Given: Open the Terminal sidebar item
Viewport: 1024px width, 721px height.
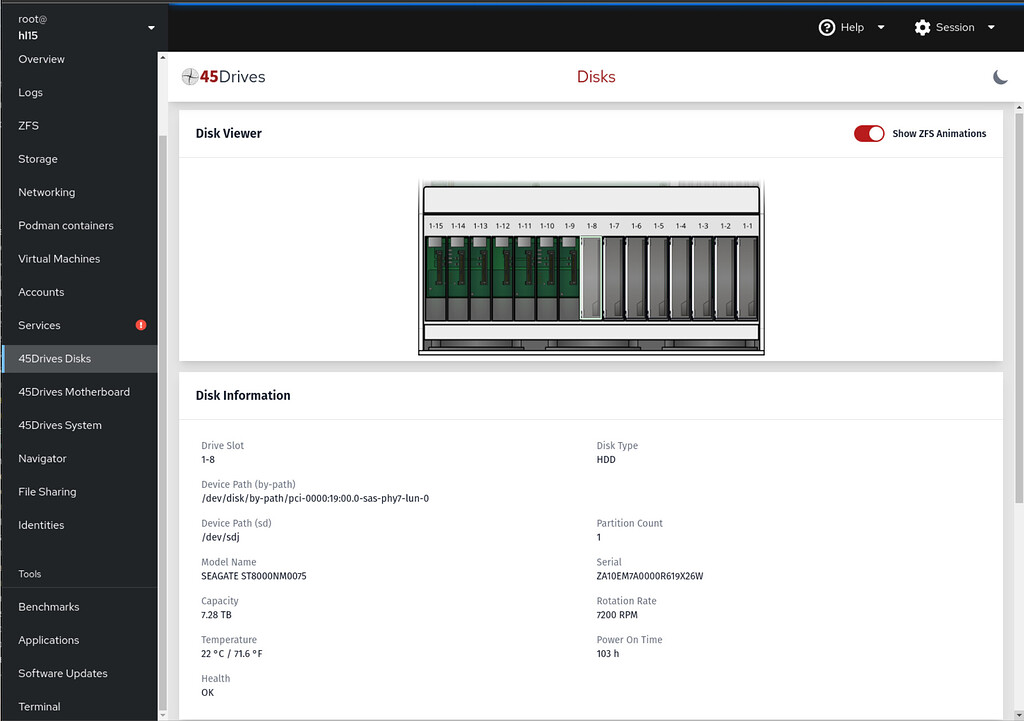Looking at the screenshot, I should coord(39,706).
